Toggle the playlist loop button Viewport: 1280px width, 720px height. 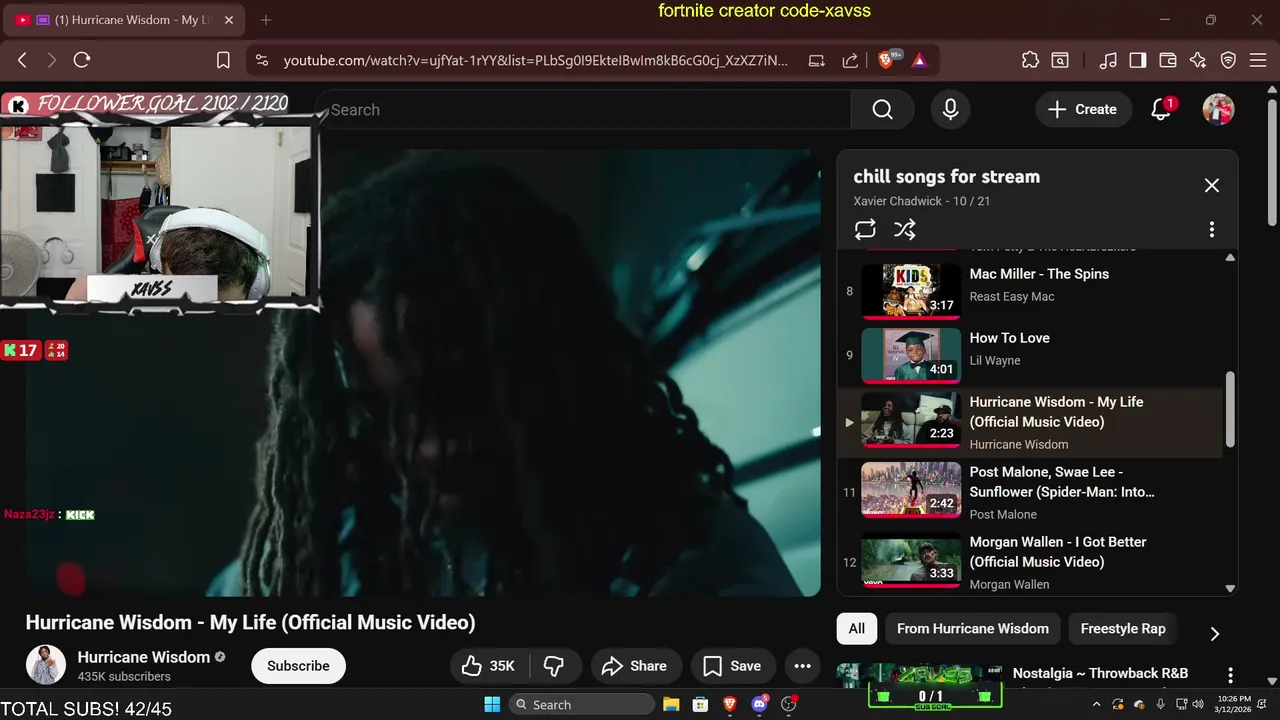(x=865, y=229)
